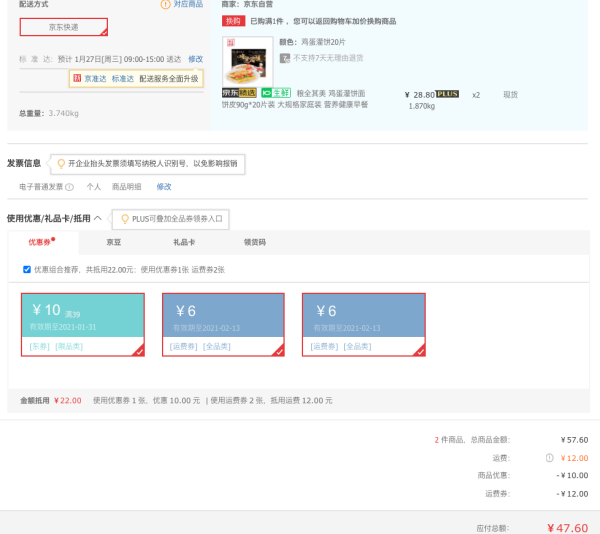The height and width of the screenshot is (534, 600).
Task: Click the 标准达 link in delivery tip
Action: pyautogui.click(x=122, y=79)
